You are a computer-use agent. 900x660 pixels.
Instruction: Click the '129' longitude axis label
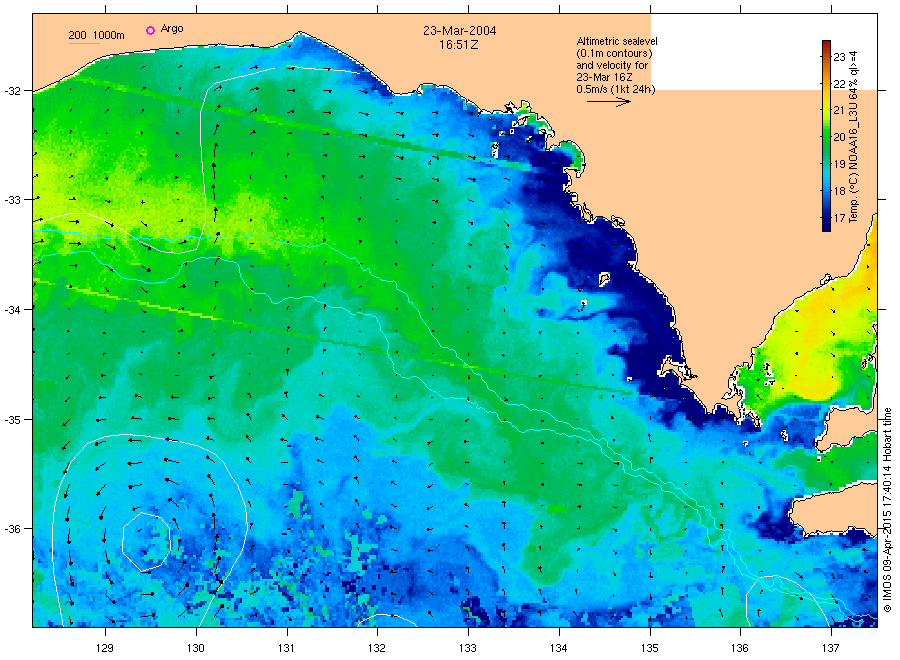[105, 648]
